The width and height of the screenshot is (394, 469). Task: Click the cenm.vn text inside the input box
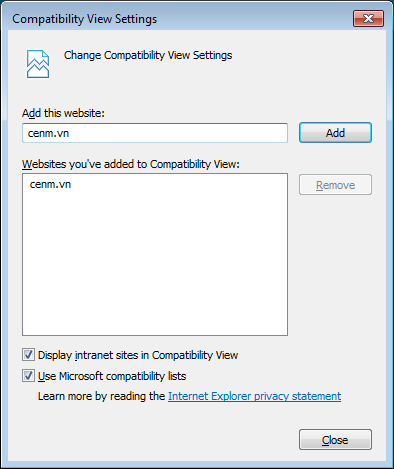point(48,133)
